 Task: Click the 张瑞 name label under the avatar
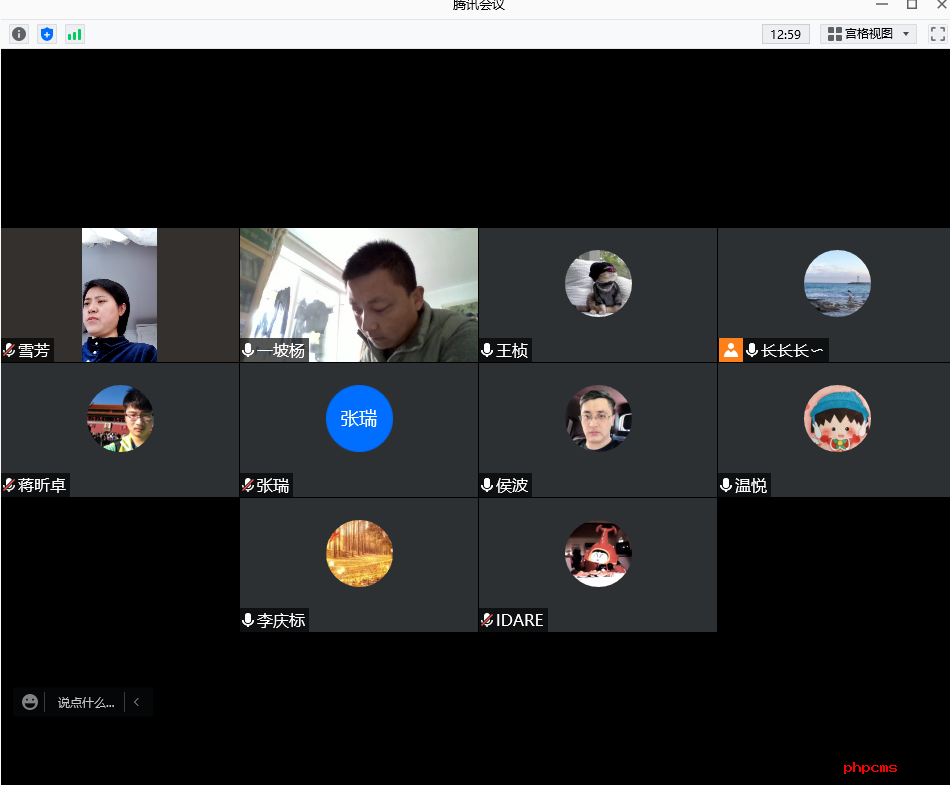click(273, 485)
